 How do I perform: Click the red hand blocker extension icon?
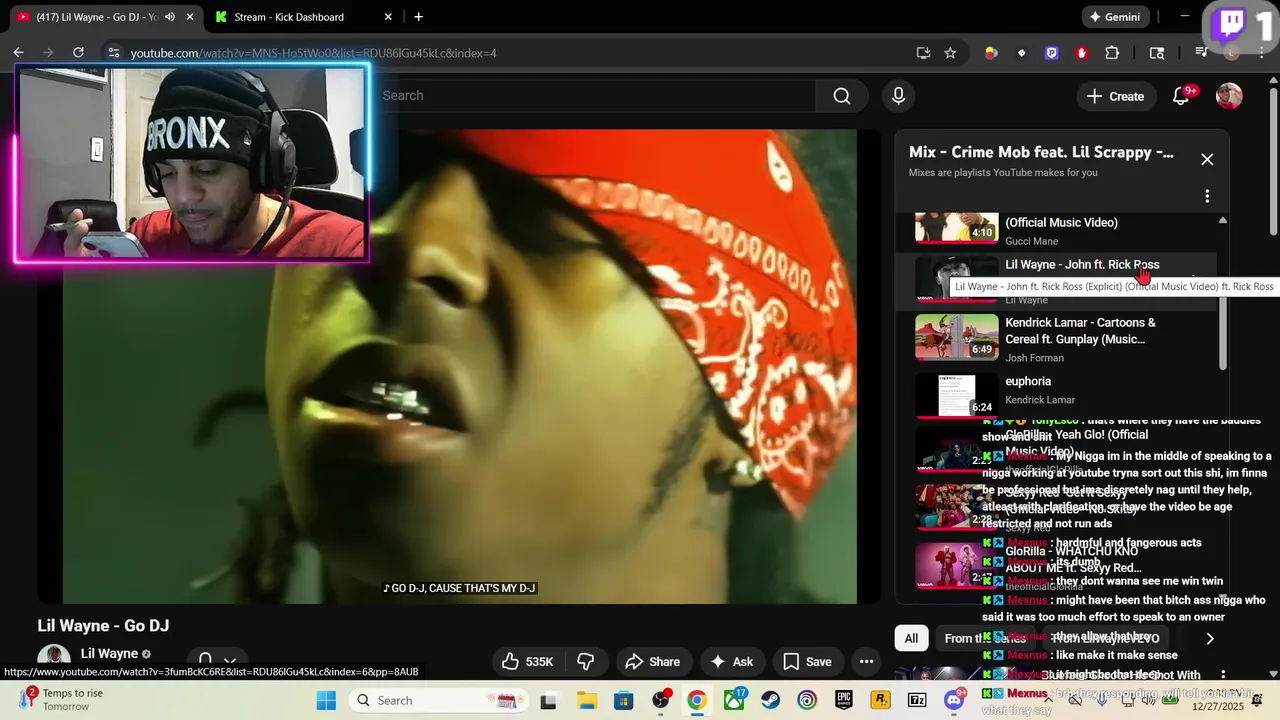[x=1081, y=53]
